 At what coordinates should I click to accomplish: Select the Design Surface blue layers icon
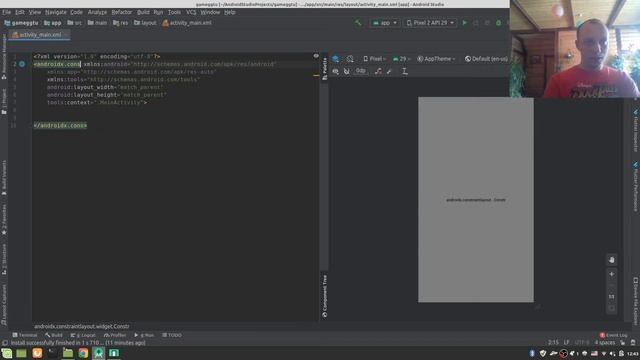(335, 59)
